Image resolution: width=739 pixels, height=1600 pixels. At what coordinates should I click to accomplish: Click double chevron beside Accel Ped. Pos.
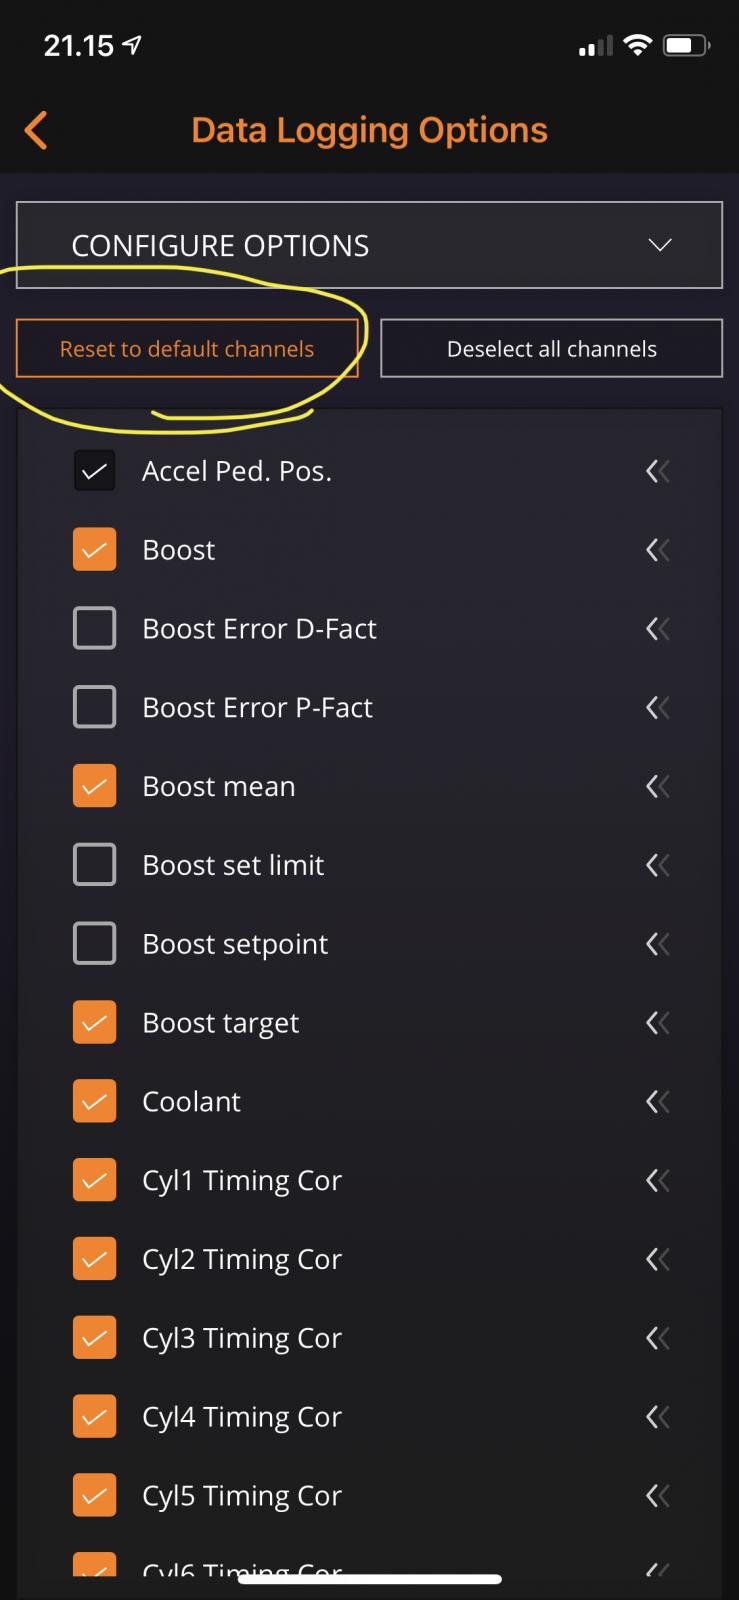[x=657, y=471]
